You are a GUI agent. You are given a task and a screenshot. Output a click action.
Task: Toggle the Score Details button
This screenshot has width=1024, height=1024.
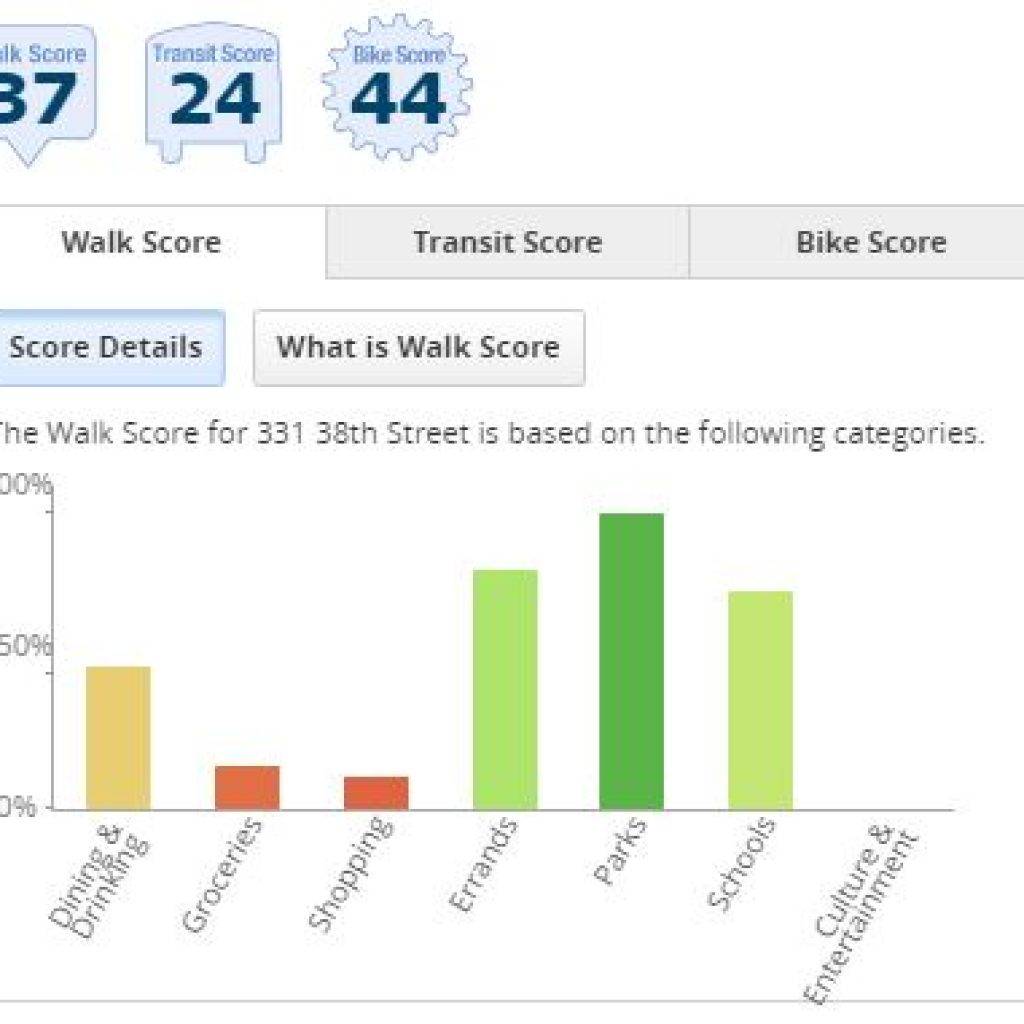(x=108, y=347)
